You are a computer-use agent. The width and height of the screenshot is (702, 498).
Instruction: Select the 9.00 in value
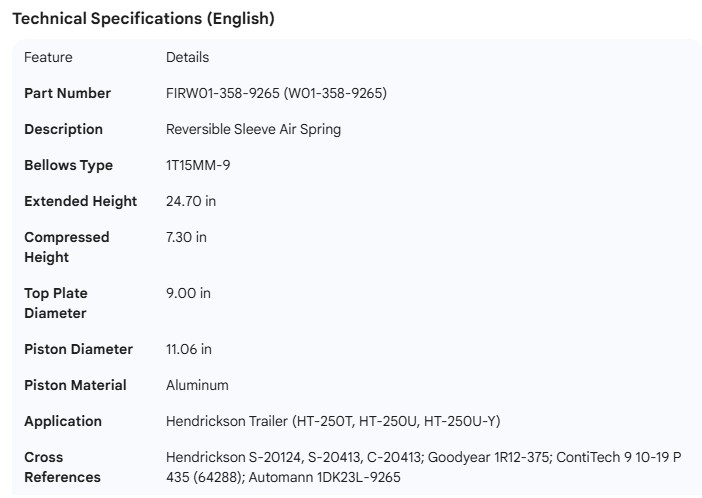[x=188, y=293]
